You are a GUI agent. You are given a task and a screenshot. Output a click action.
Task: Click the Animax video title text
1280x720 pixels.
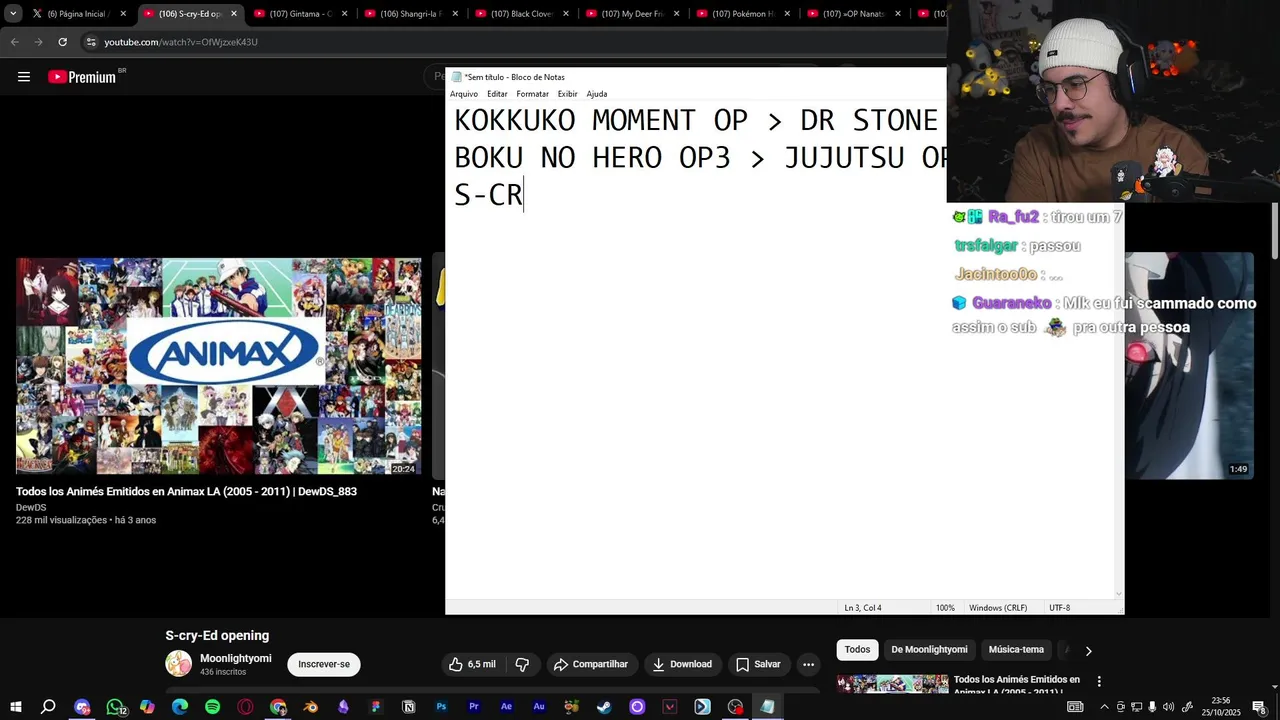pos(186,492)
